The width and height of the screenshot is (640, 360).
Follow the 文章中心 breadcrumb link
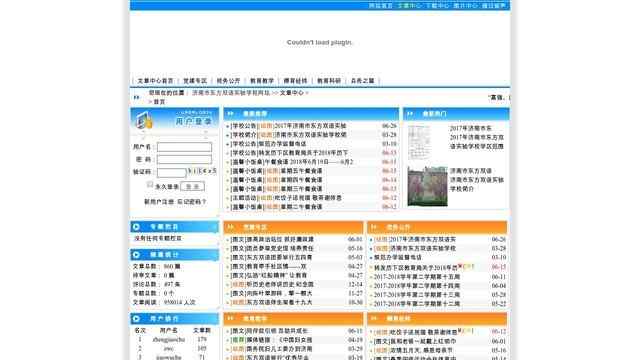pos(292,93)
